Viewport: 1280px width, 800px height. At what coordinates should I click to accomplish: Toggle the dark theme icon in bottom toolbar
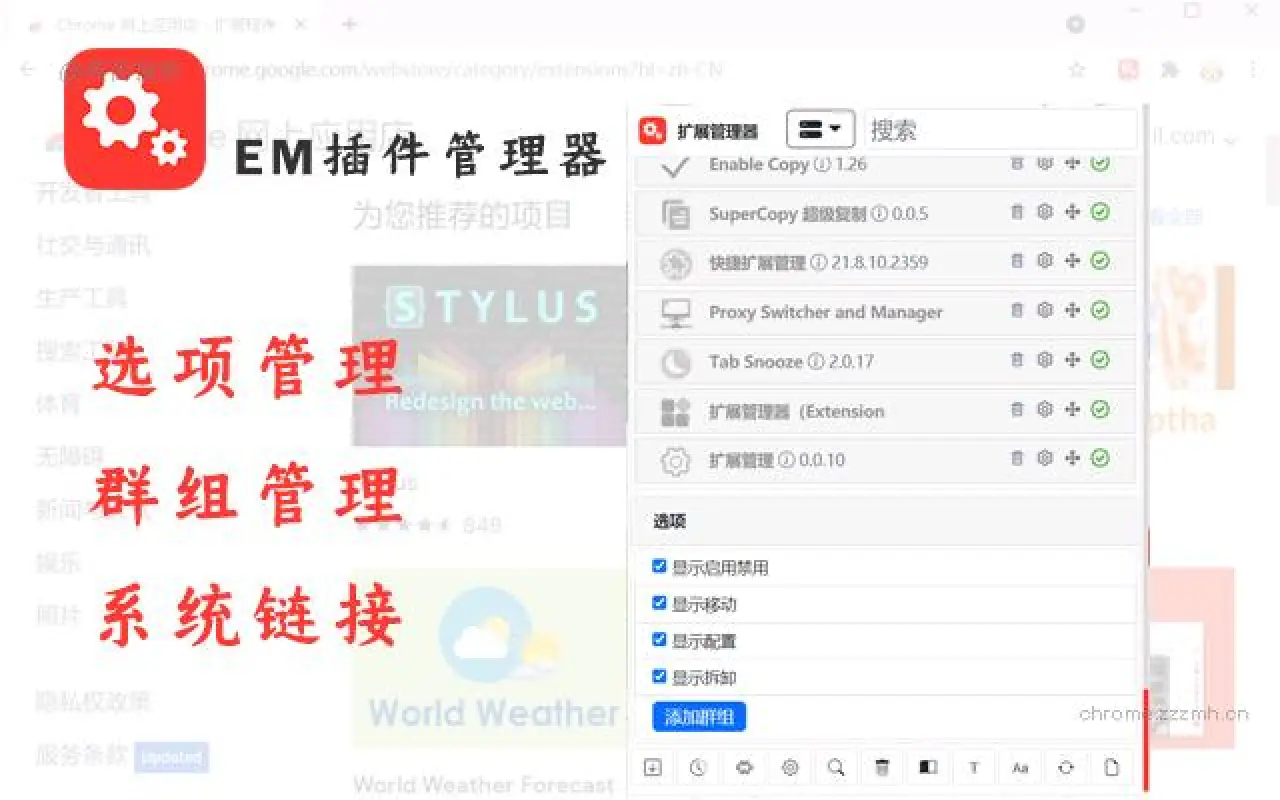(x=927, y=767)
